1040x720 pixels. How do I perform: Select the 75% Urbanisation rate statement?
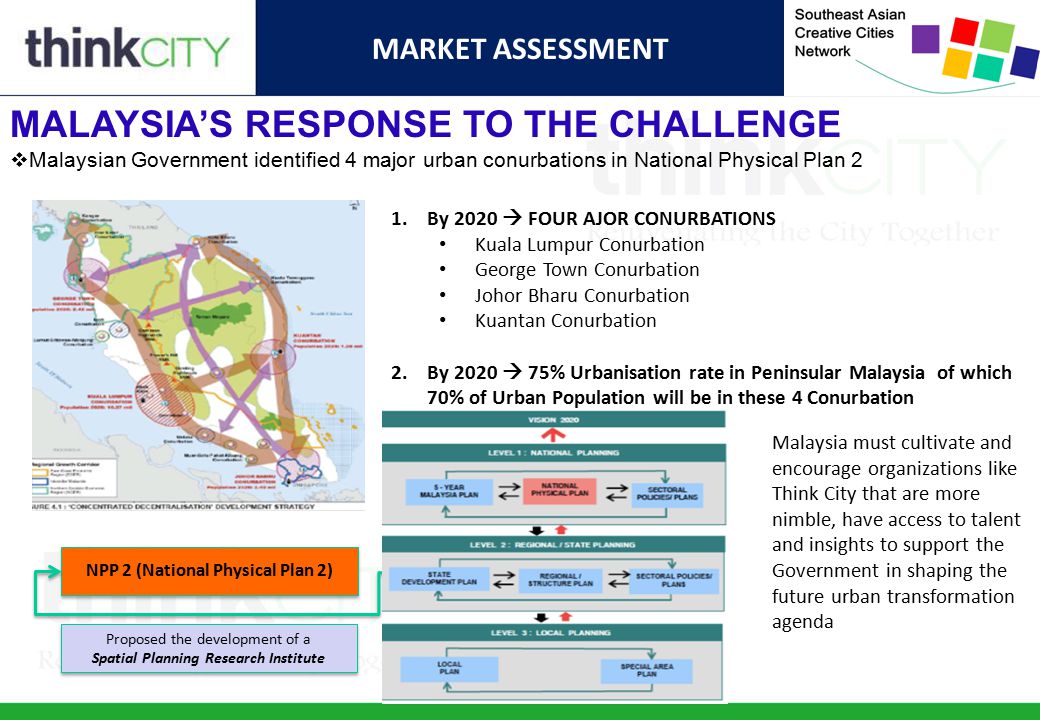click(x=719, y=385)
